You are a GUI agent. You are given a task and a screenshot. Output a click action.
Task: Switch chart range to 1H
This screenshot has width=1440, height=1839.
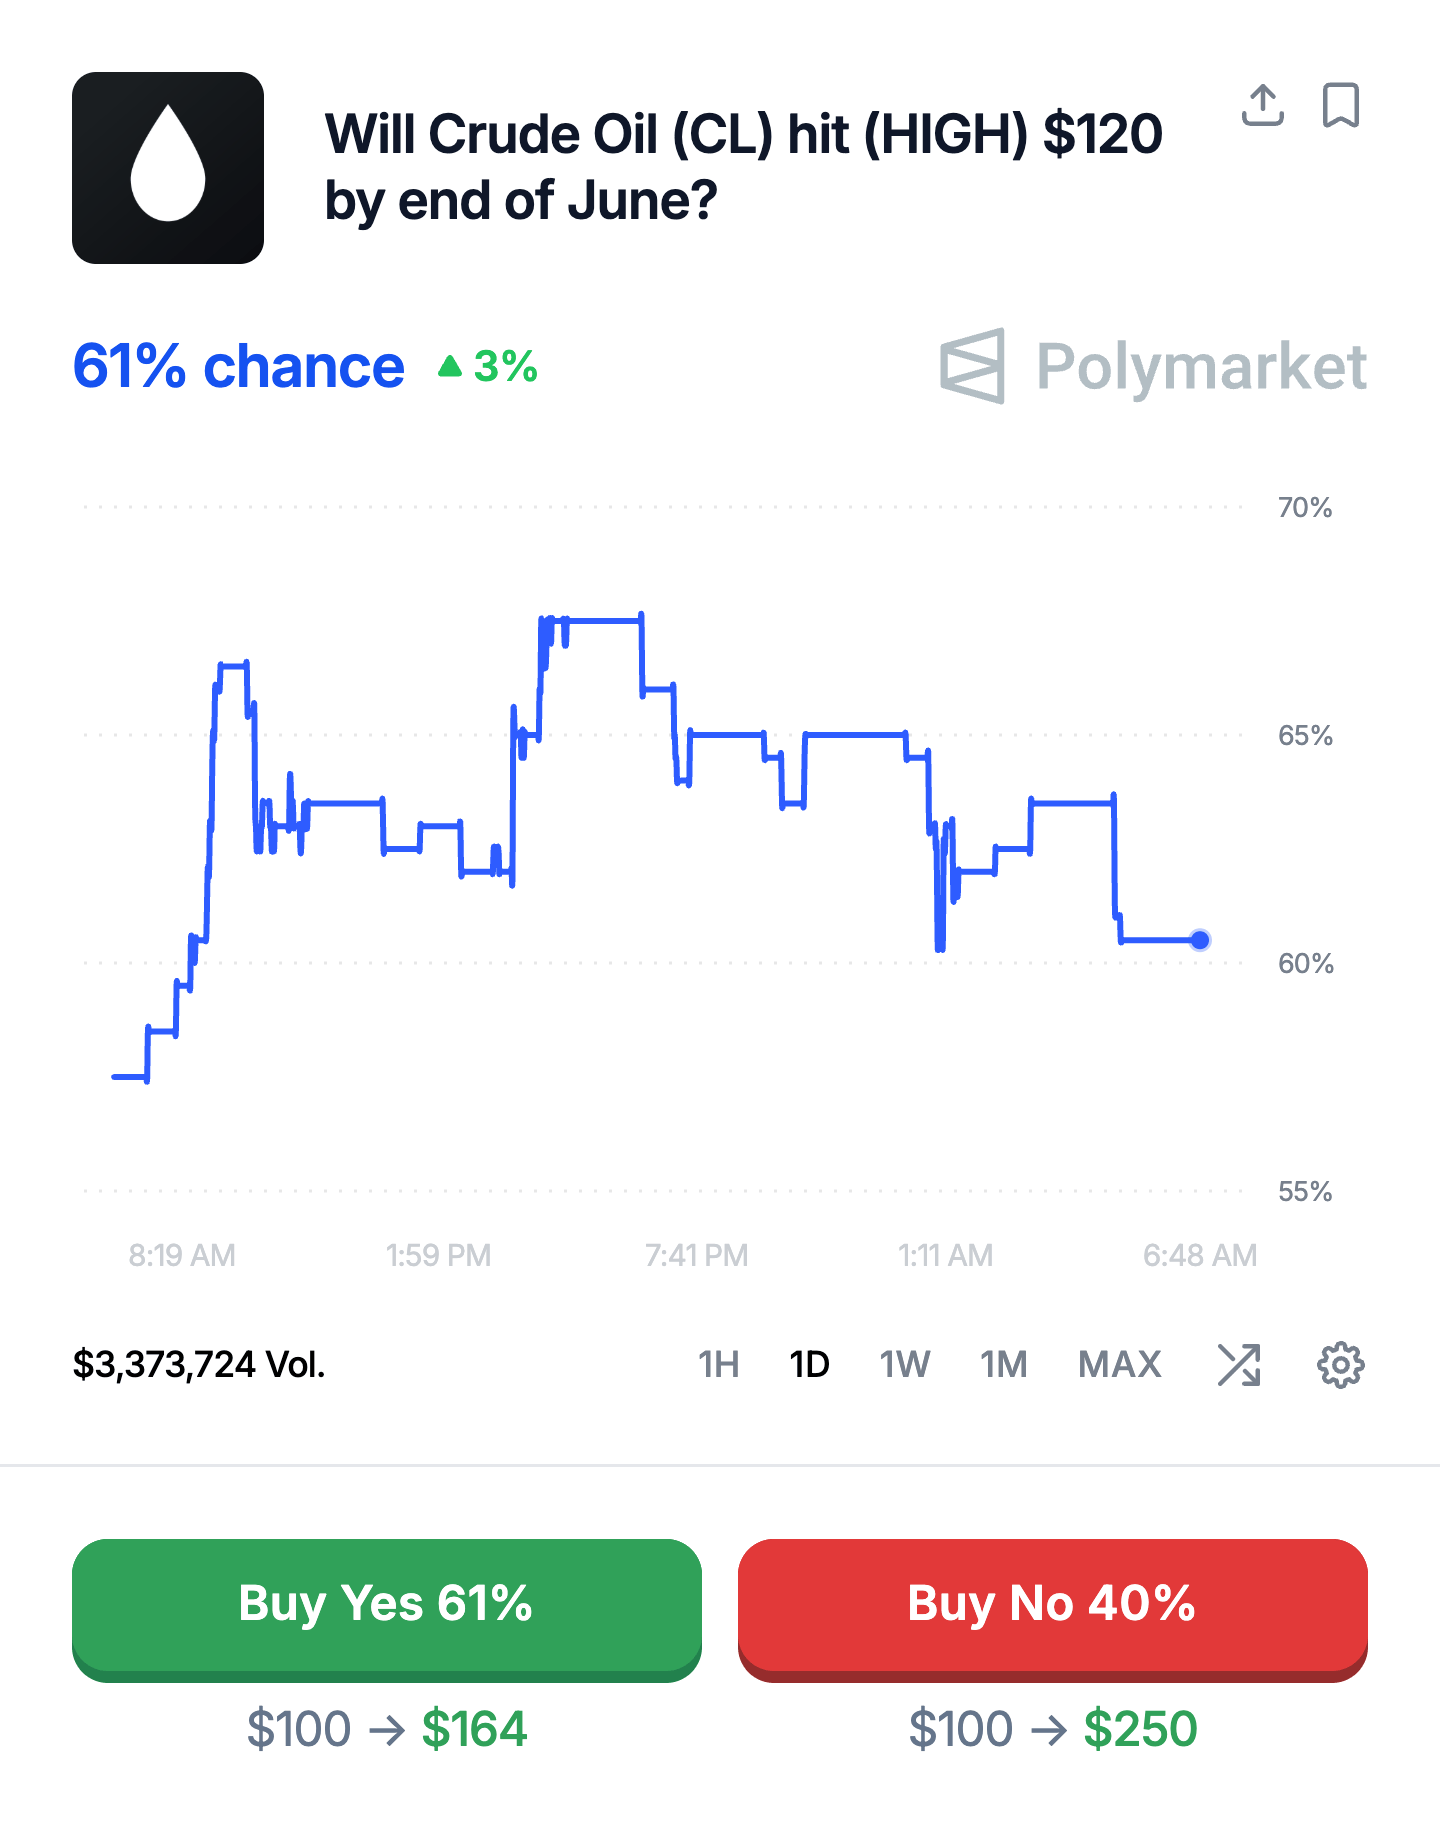(718, 1364)
